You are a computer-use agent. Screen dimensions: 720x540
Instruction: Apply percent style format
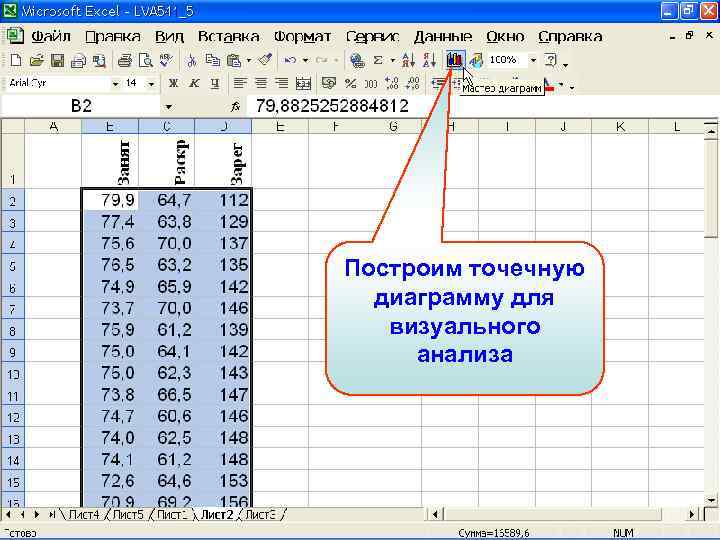click(350, 83)
